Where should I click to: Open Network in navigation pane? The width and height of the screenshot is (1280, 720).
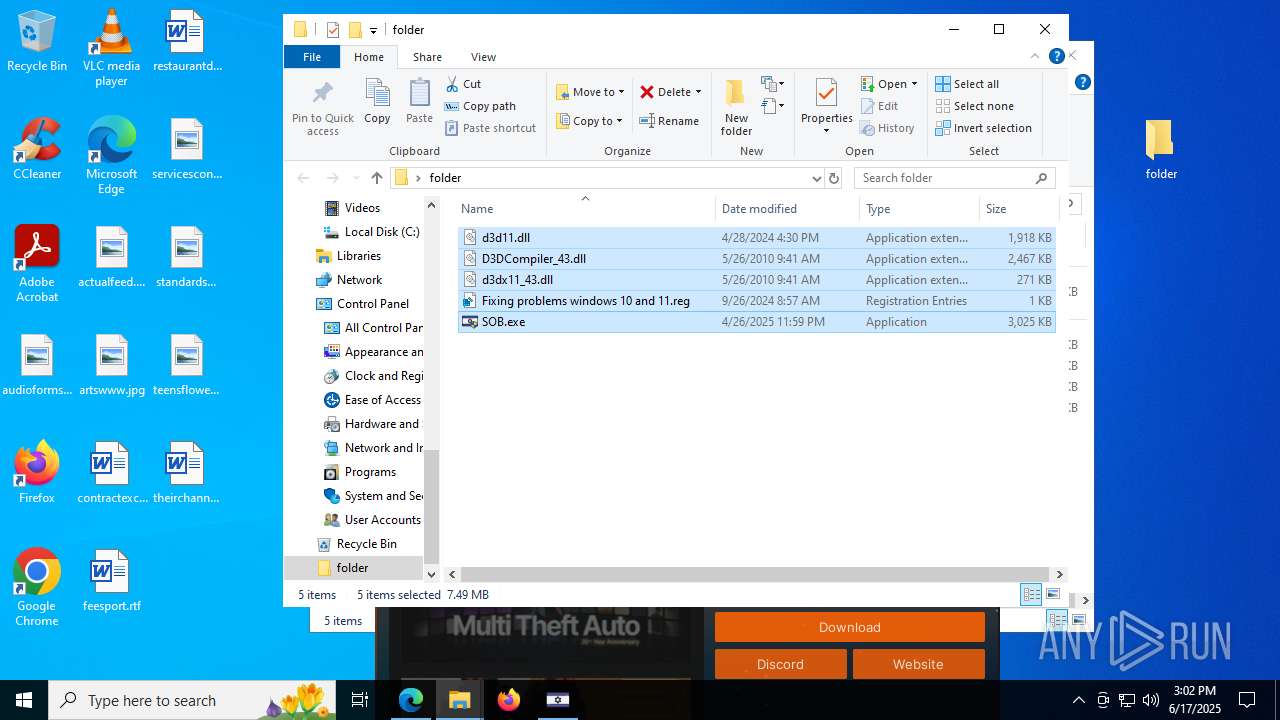tap(349, 280)
